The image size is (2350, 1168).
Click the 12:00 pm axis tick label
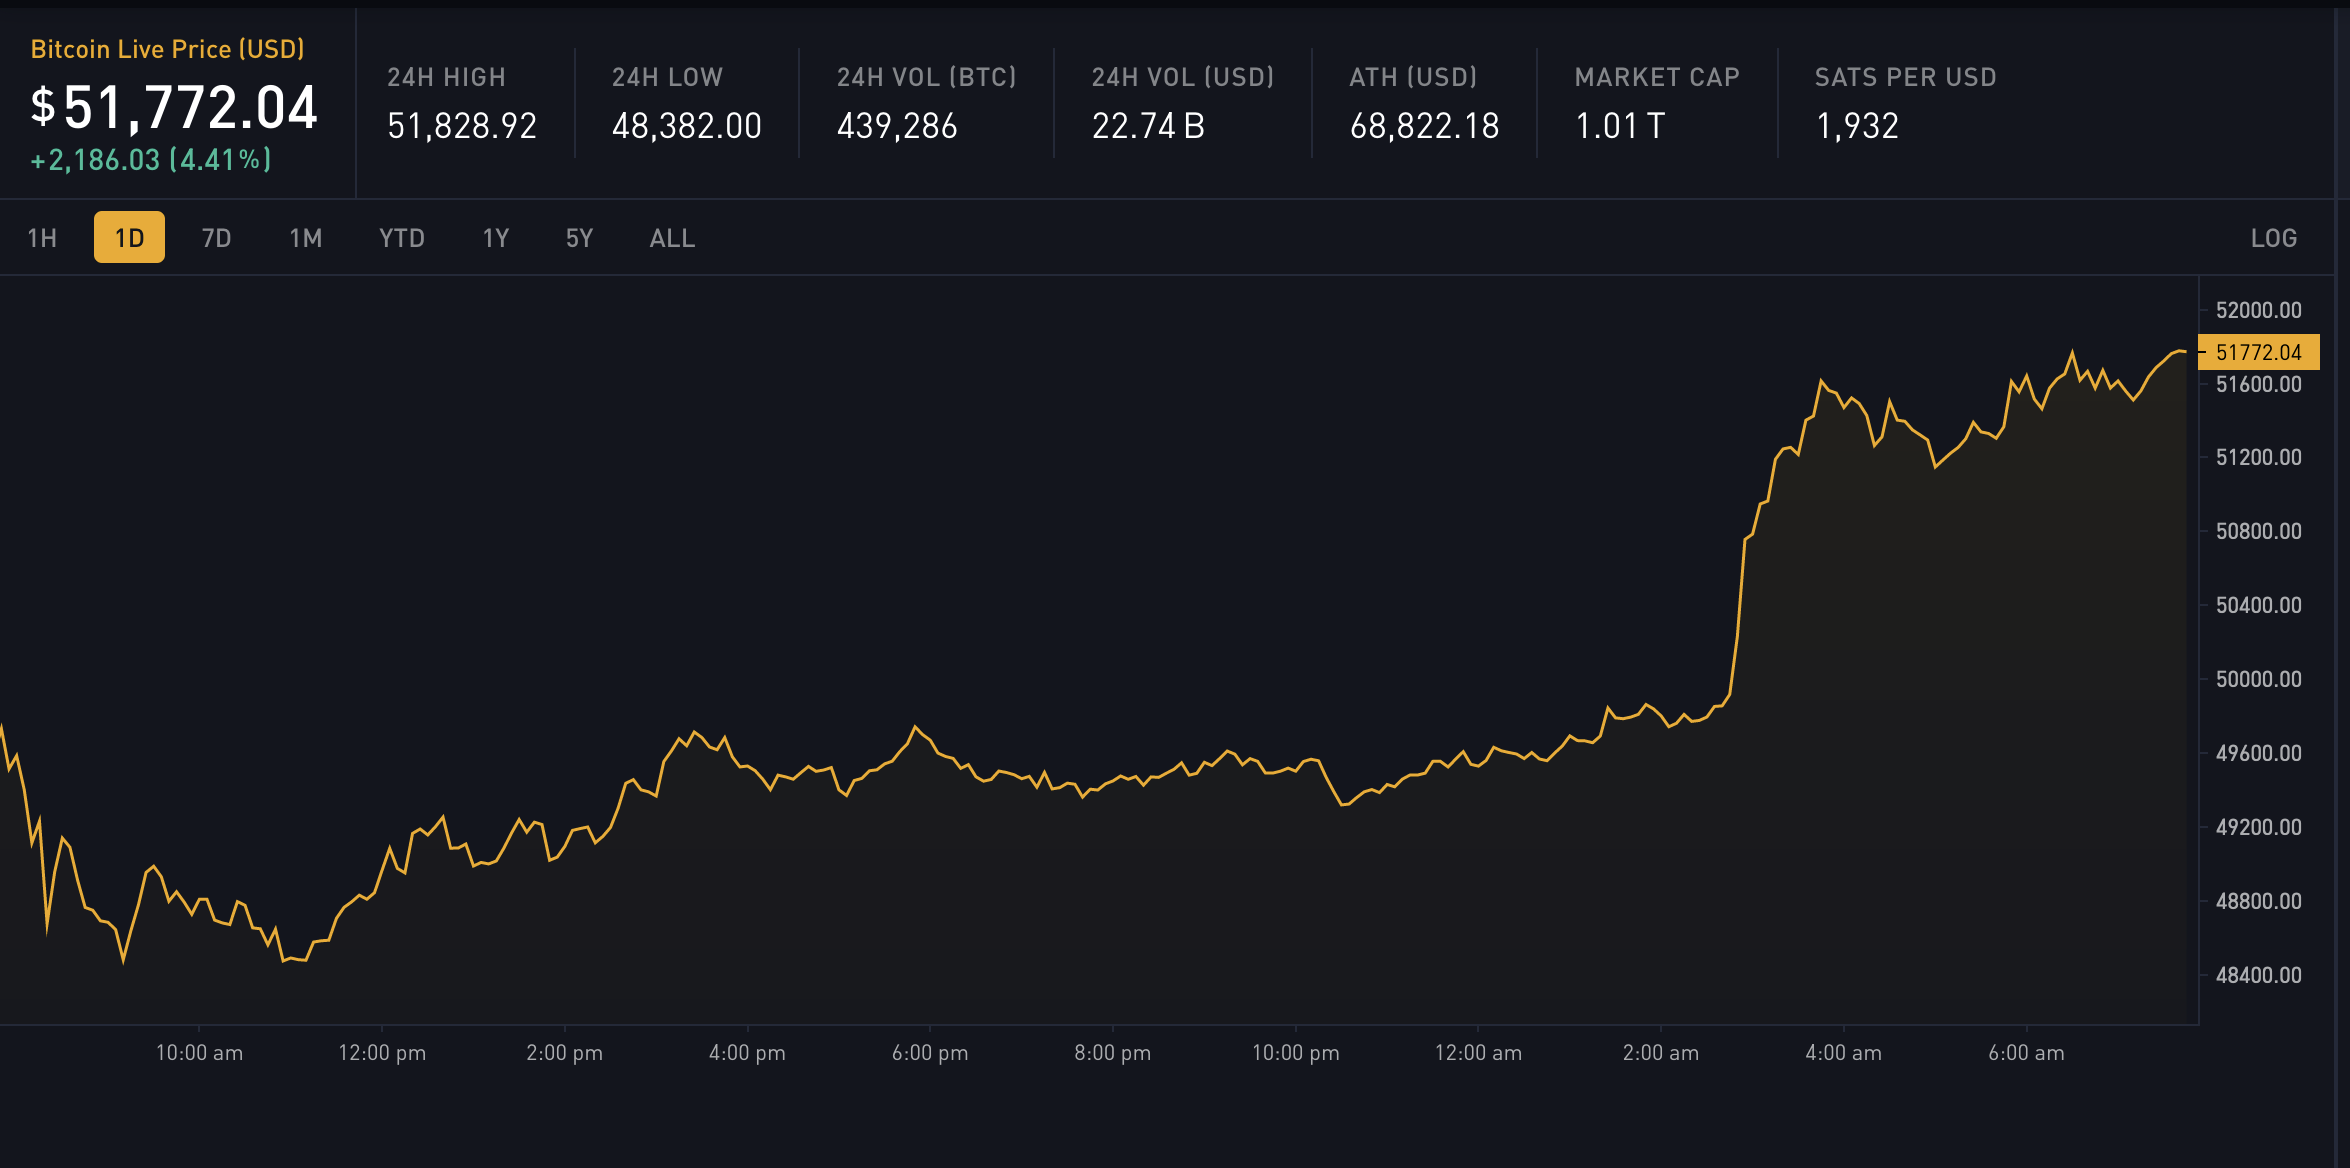tap(382, 1053)
